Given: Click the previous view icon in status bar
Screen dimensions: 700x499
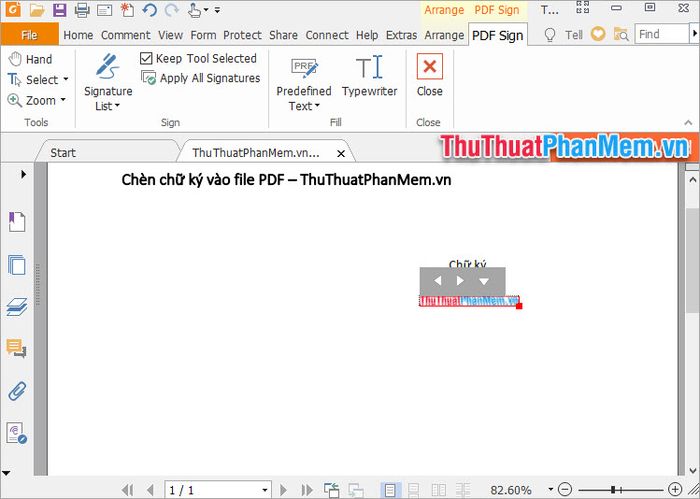Looking at the screenshot, I should (x=331, y=490).
